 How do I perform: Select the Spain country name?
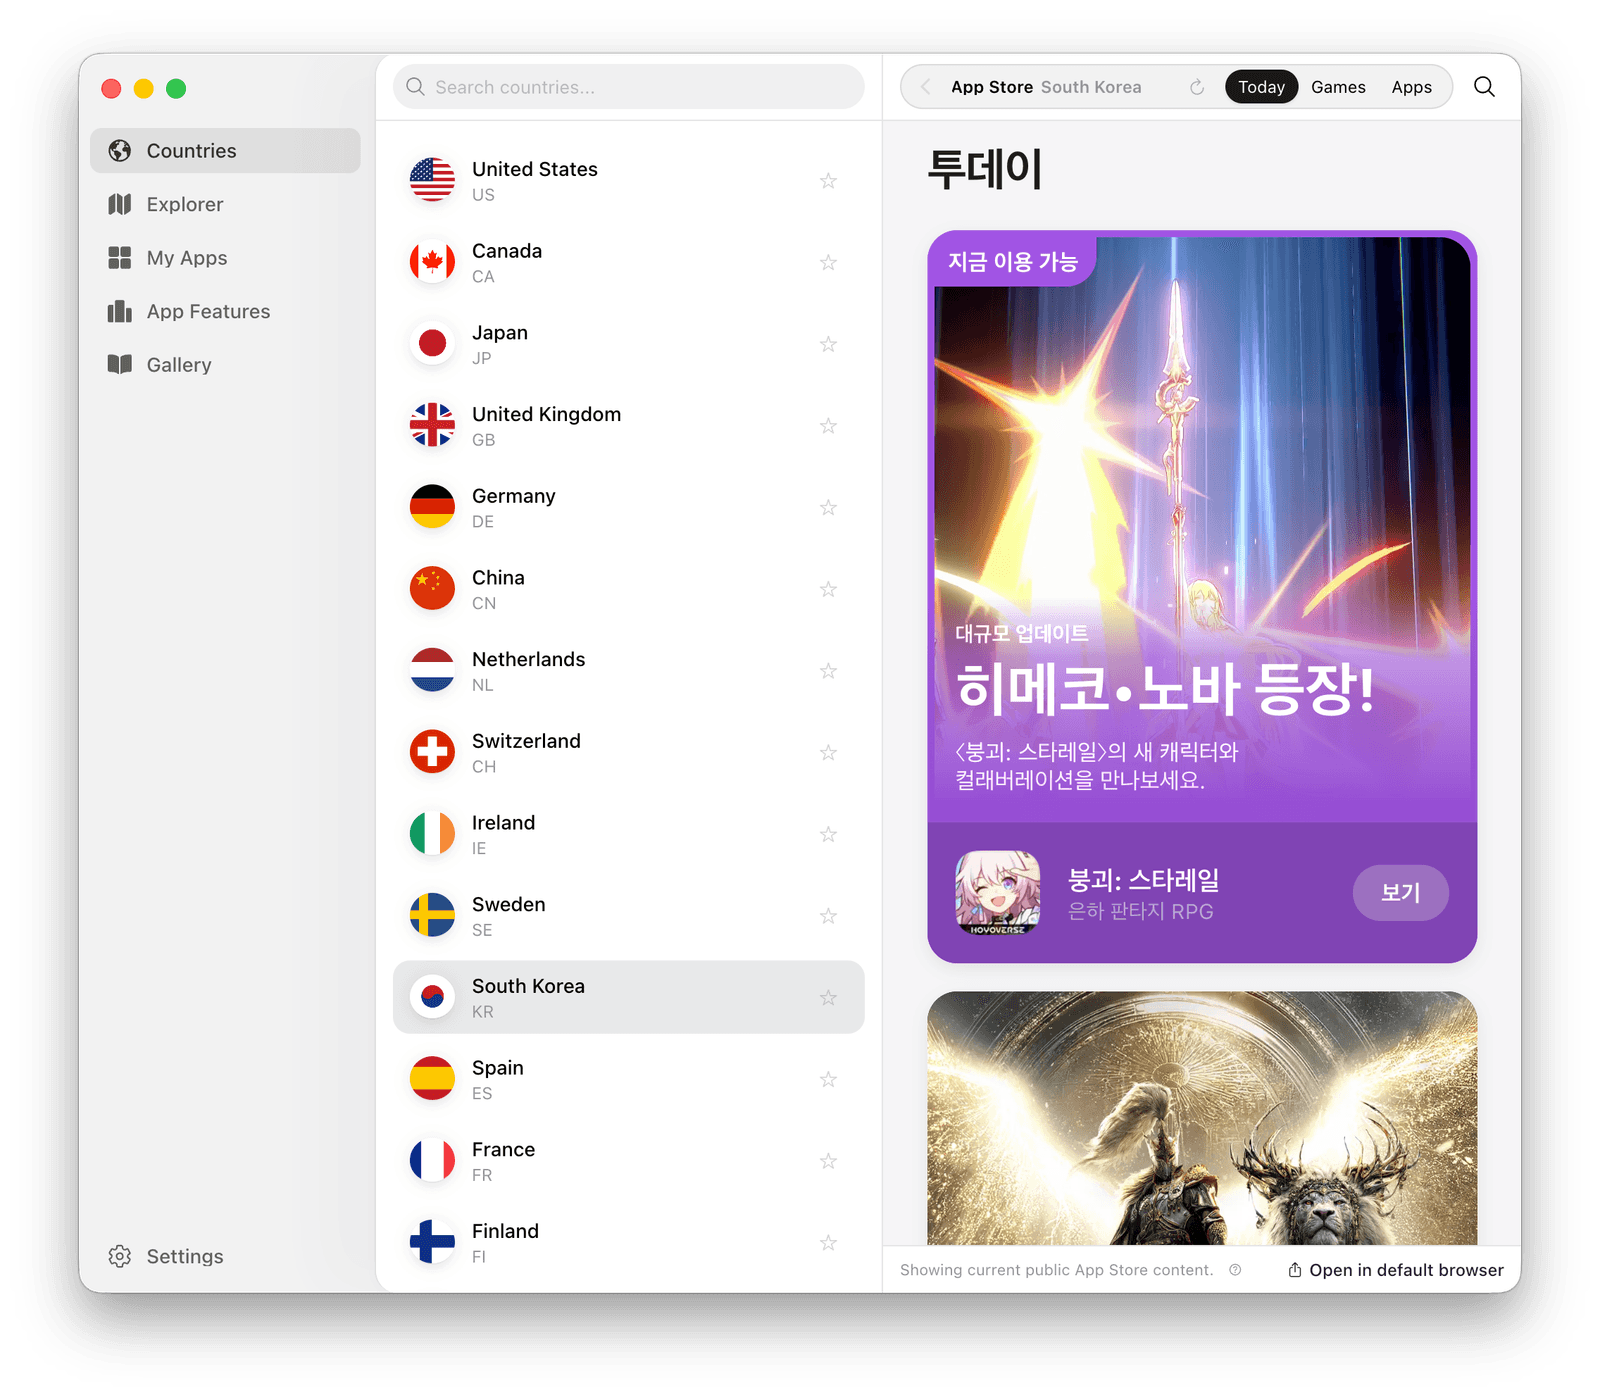coord(498,1068)
